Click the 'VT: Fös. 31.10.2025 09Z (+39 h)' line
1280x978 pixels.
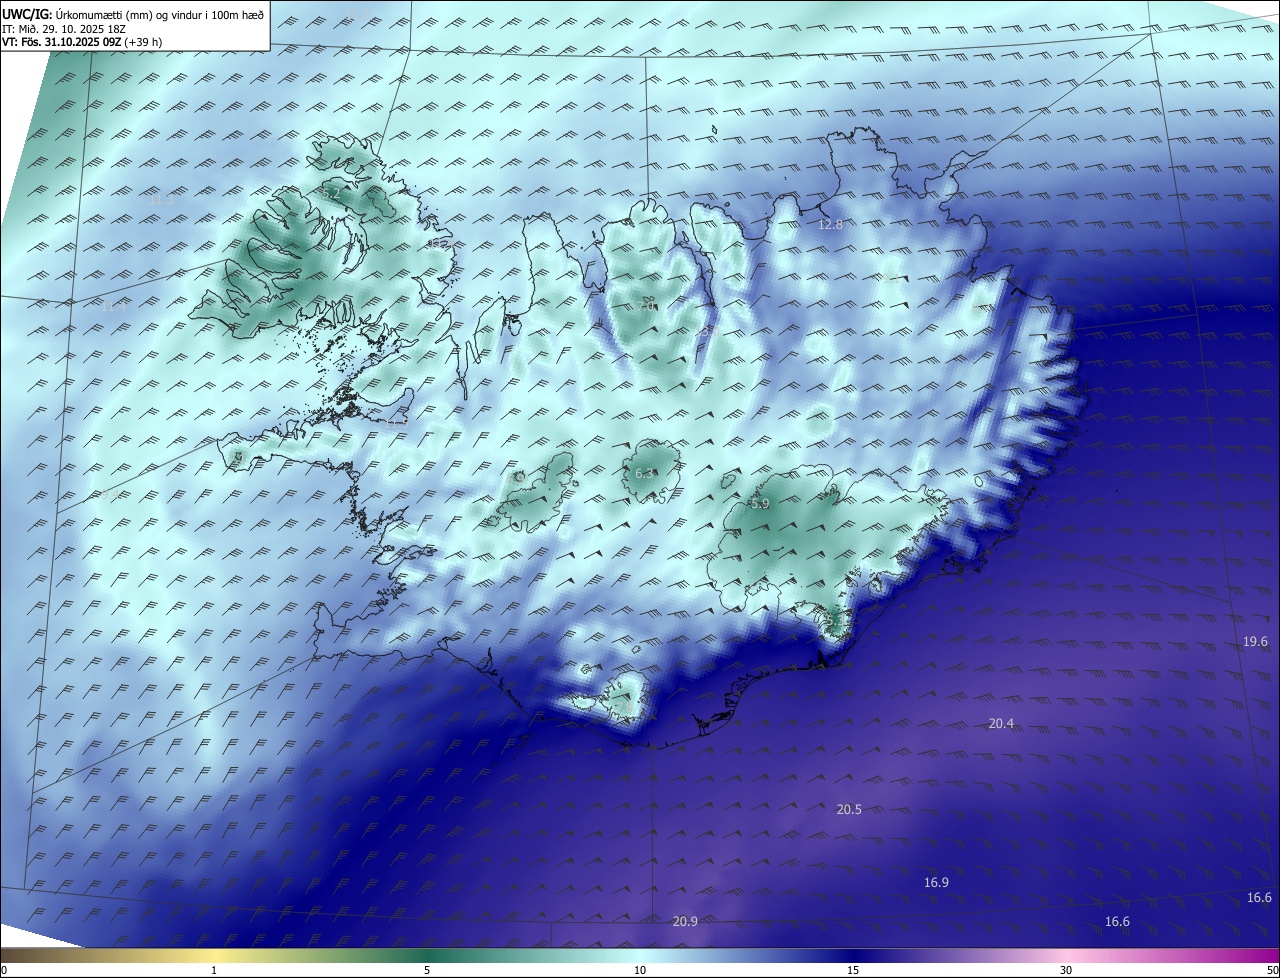pyautogui.click(x=83, y=43)
